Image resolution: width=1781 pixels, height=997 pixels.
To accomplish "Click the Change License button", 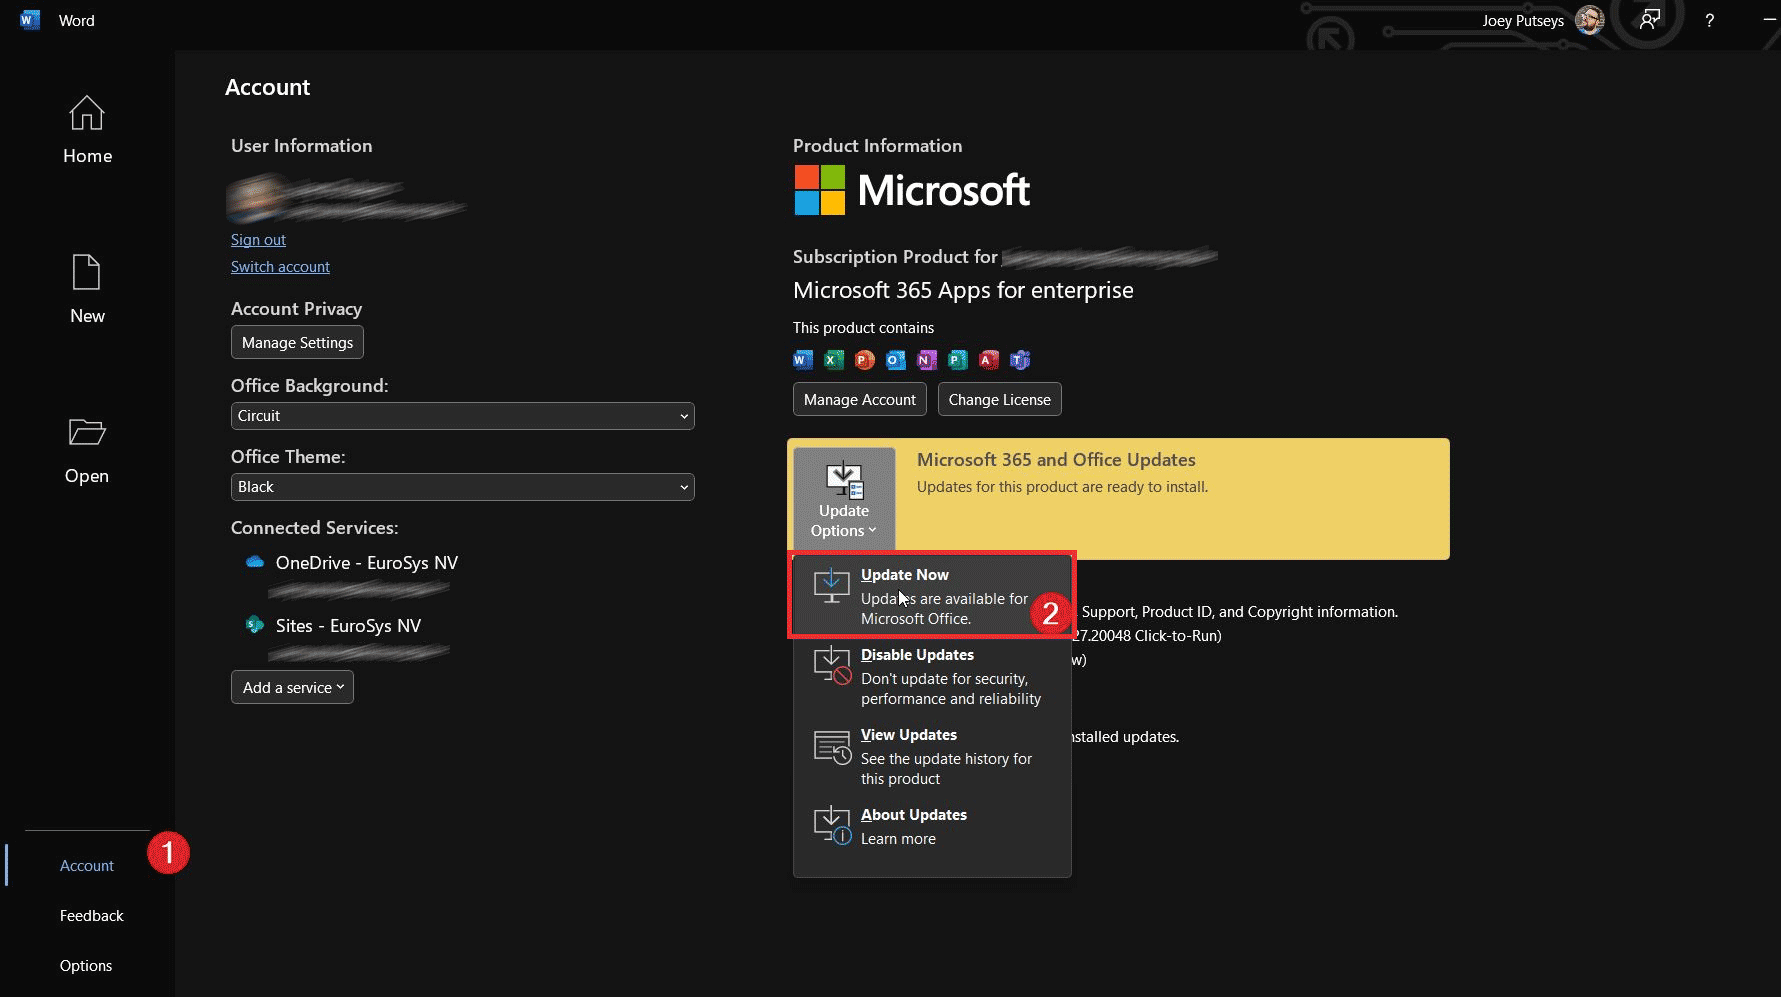I will coord(1000,399).
